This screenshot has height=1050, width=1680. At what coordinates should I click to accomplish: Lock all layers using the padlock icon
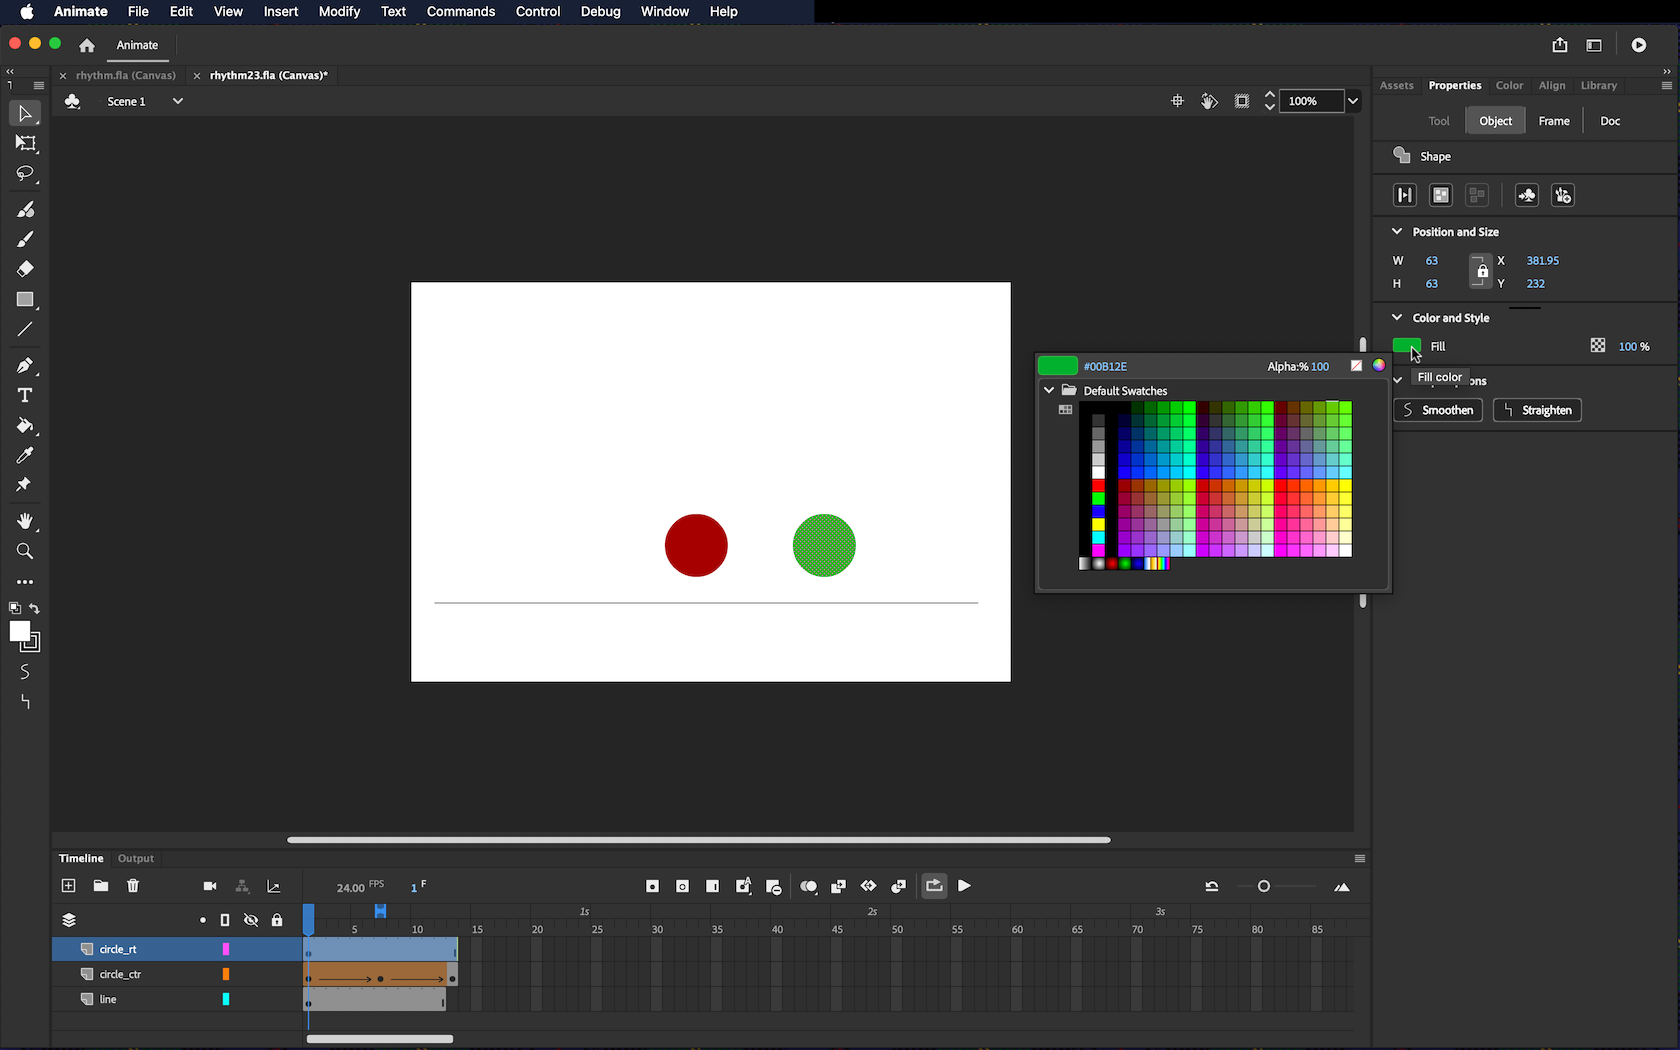click(x=277, y=920)
